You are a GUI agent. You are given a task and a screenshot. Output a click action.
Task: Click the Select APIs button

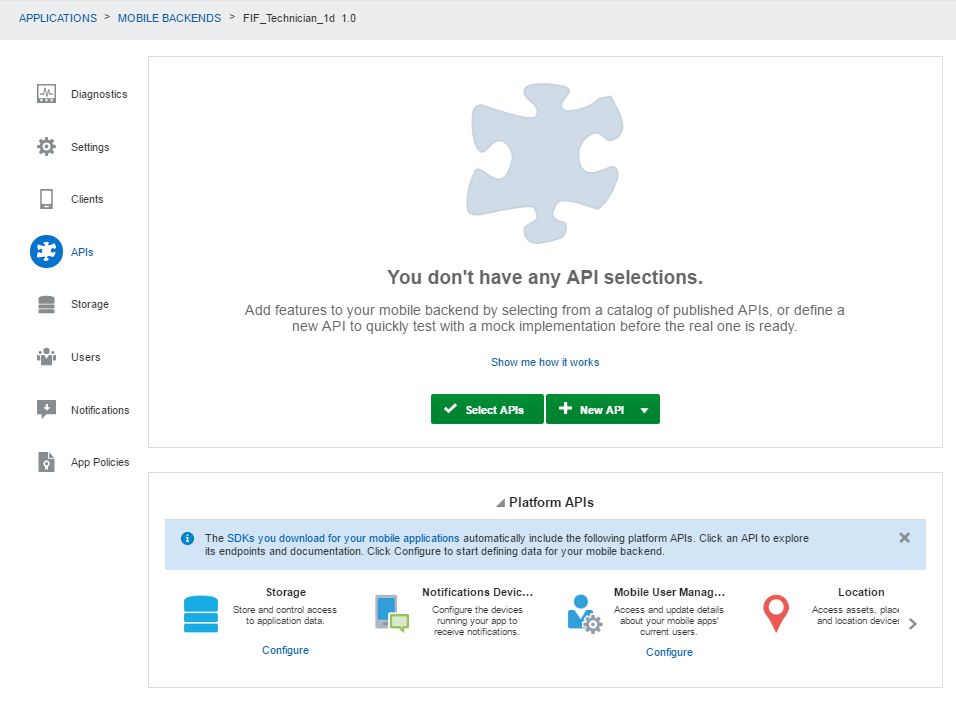(x=486, y=409)
